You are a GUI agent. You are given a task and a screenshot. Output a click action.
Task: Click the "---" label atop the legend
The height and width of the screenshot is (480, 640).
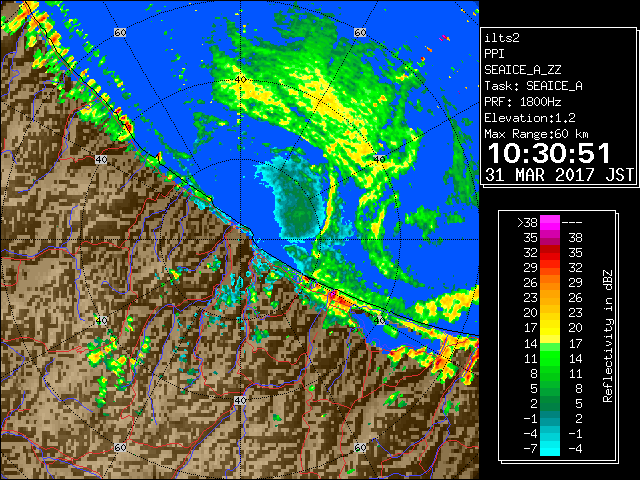(572, 223)
